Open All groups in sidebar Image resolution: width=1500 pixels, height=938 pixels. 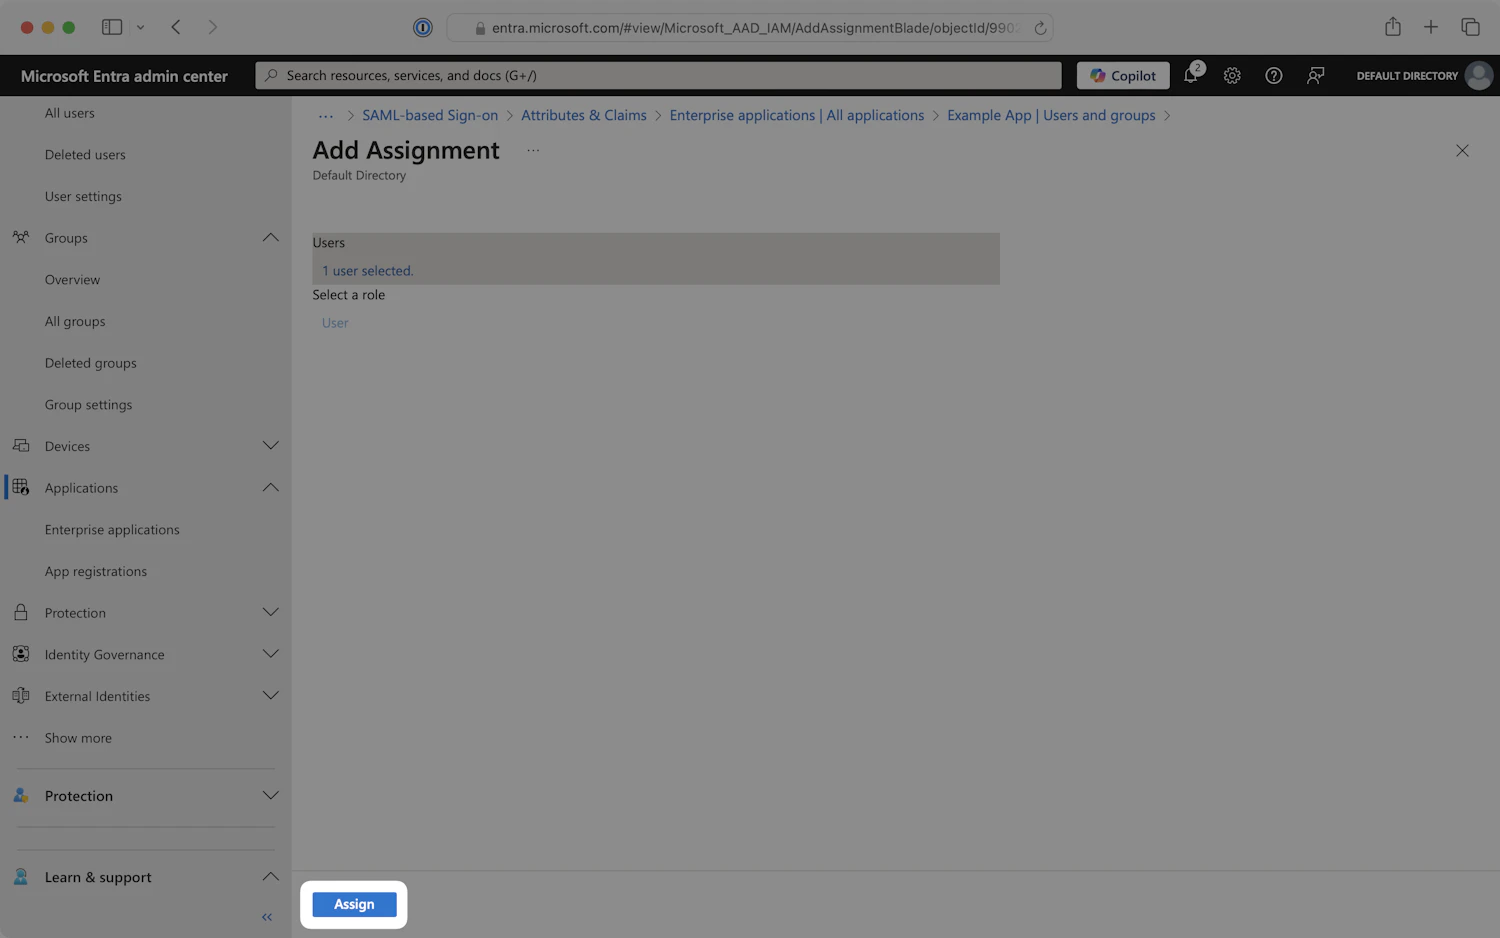pyautogui.click(x=75, y=322)
